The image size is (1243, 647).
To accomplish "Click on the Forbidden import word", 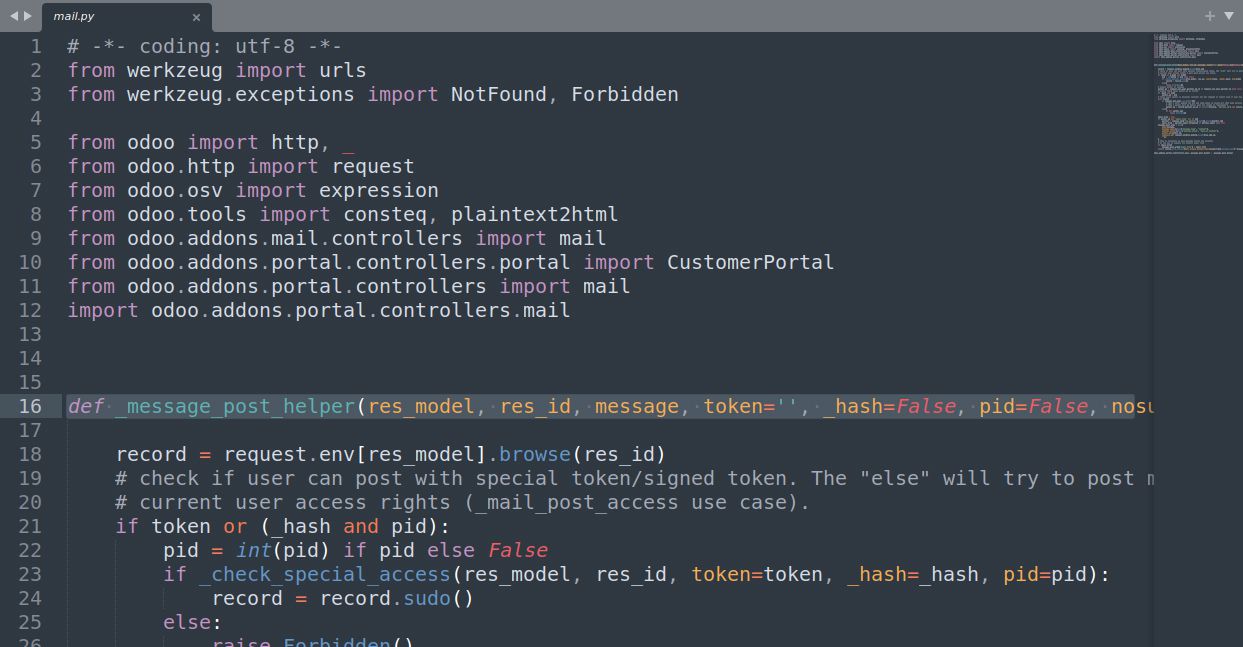I will tap(625, 94).
